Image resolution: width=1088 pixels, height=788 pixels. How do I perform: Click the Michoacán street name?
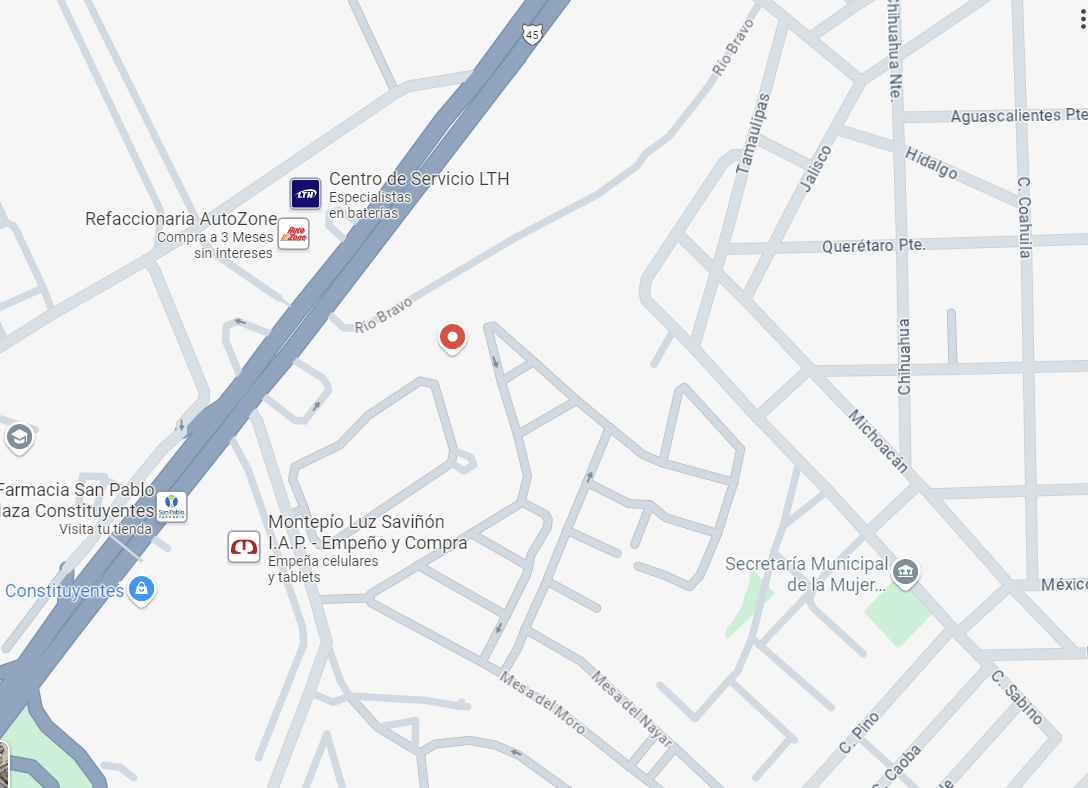[878, 441]
